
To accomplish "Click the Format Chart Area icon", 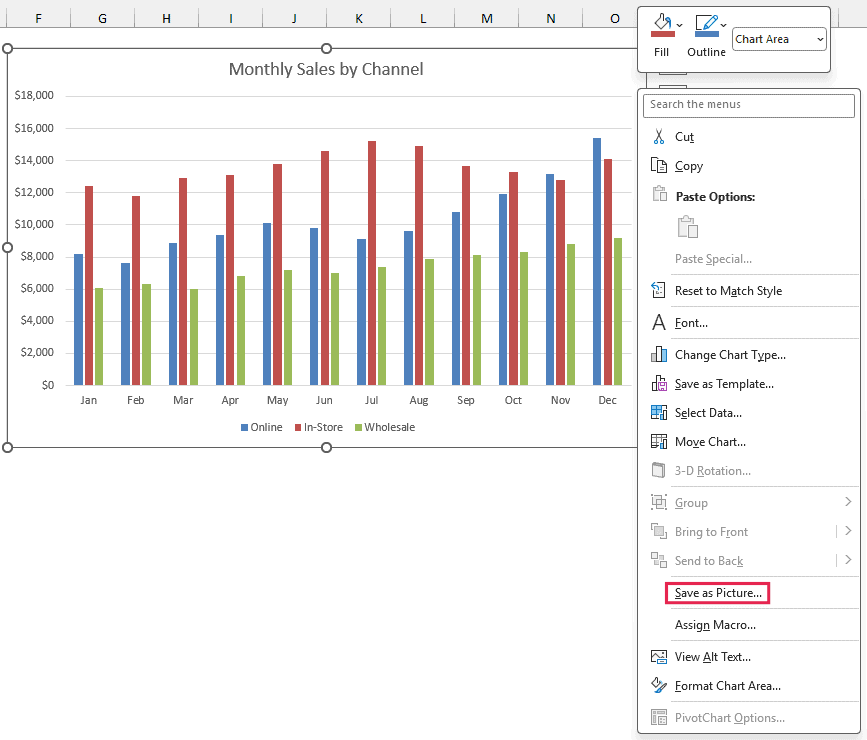I will click(x=659, y=685).
